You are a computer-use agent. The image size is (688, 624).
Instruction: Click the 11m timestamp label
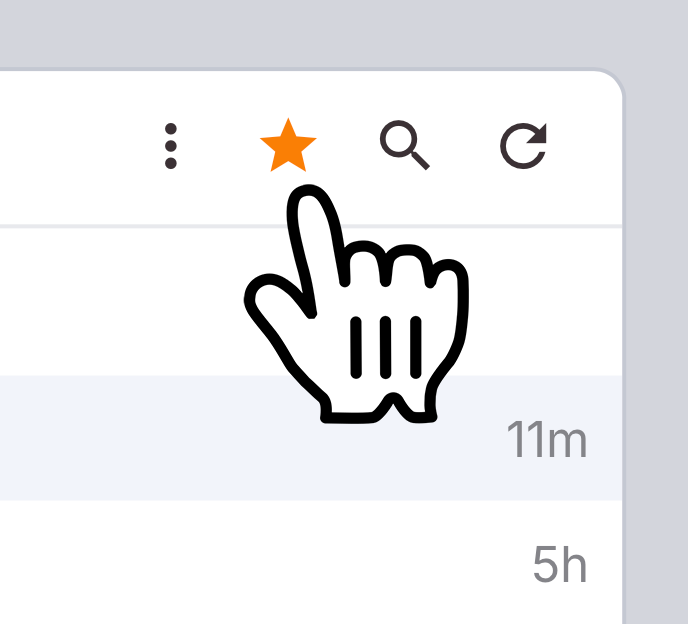coord(547,439)
